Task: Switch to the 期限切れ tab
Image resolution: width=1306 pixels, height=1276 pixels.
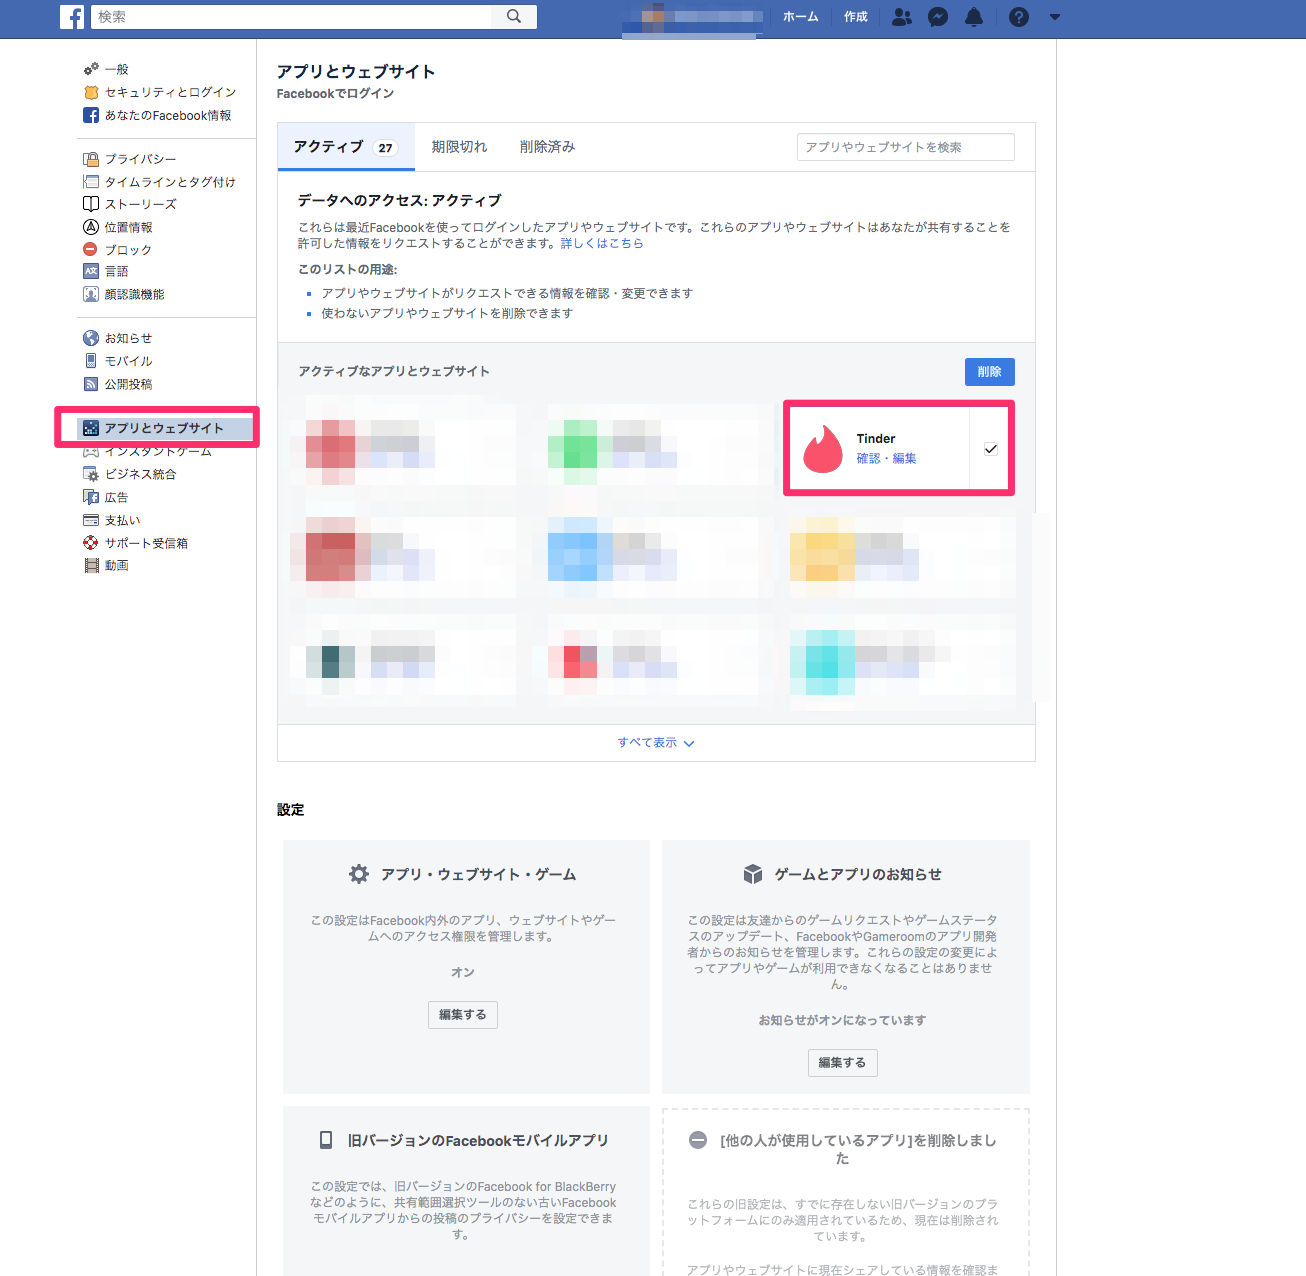Action: [459, 147]
